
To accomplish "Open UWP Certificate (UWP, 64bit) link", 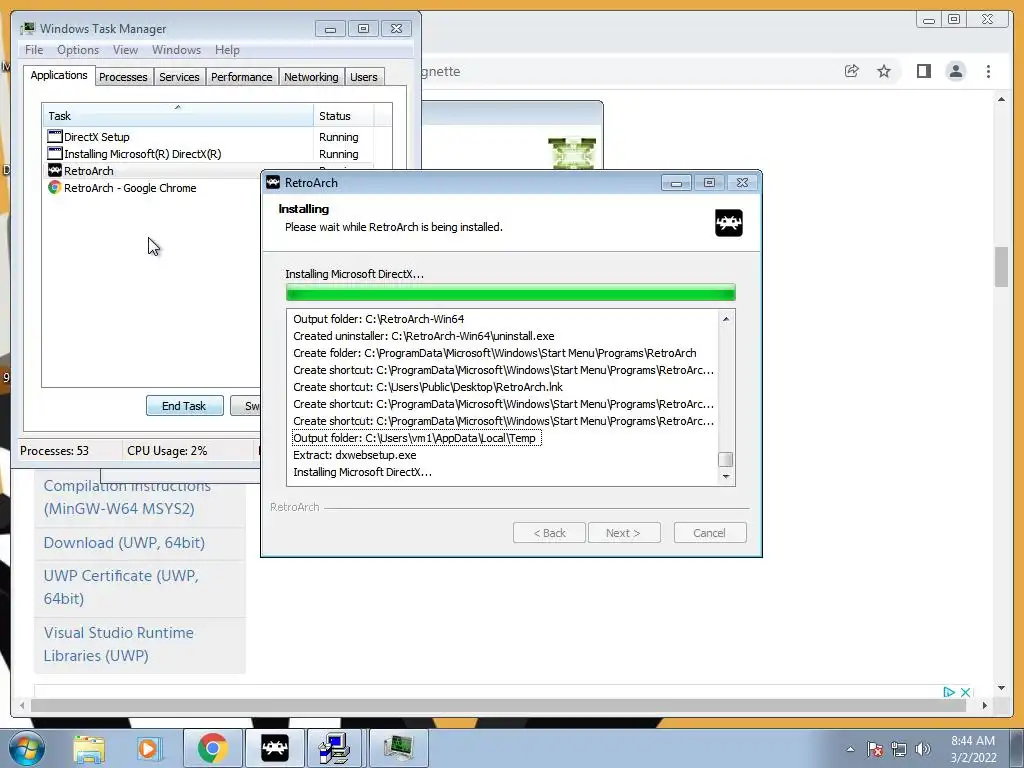I will pos(121,587).
